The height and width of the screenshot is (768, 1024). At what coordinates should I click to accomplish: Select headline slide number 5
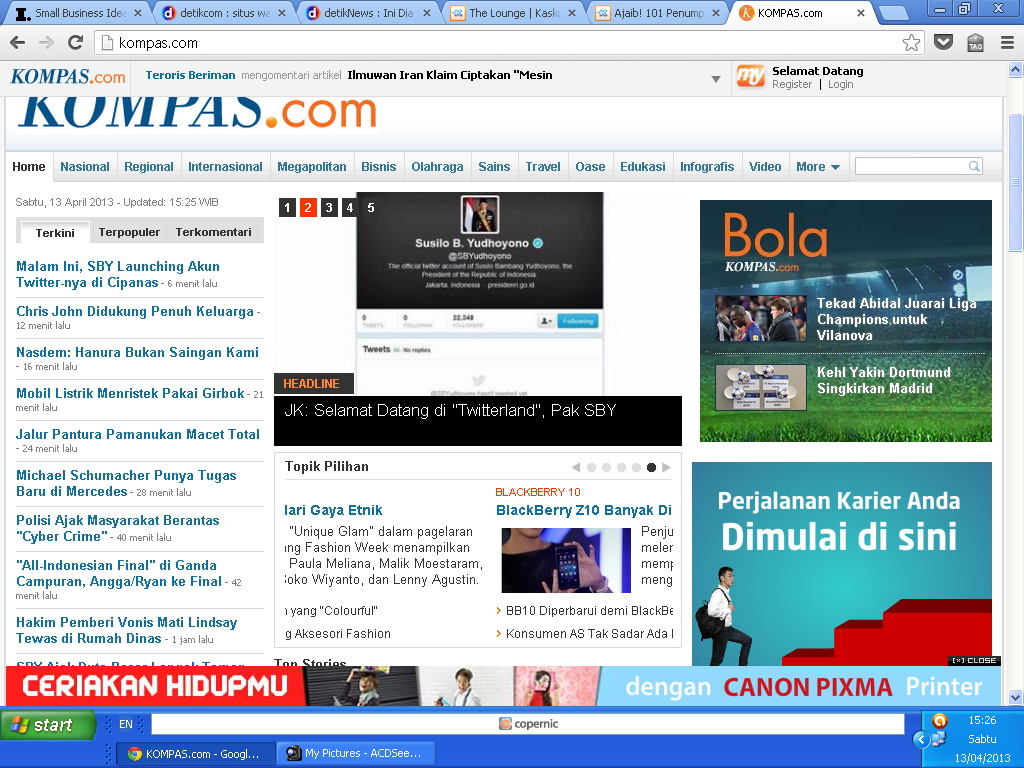tap(371, 208)
